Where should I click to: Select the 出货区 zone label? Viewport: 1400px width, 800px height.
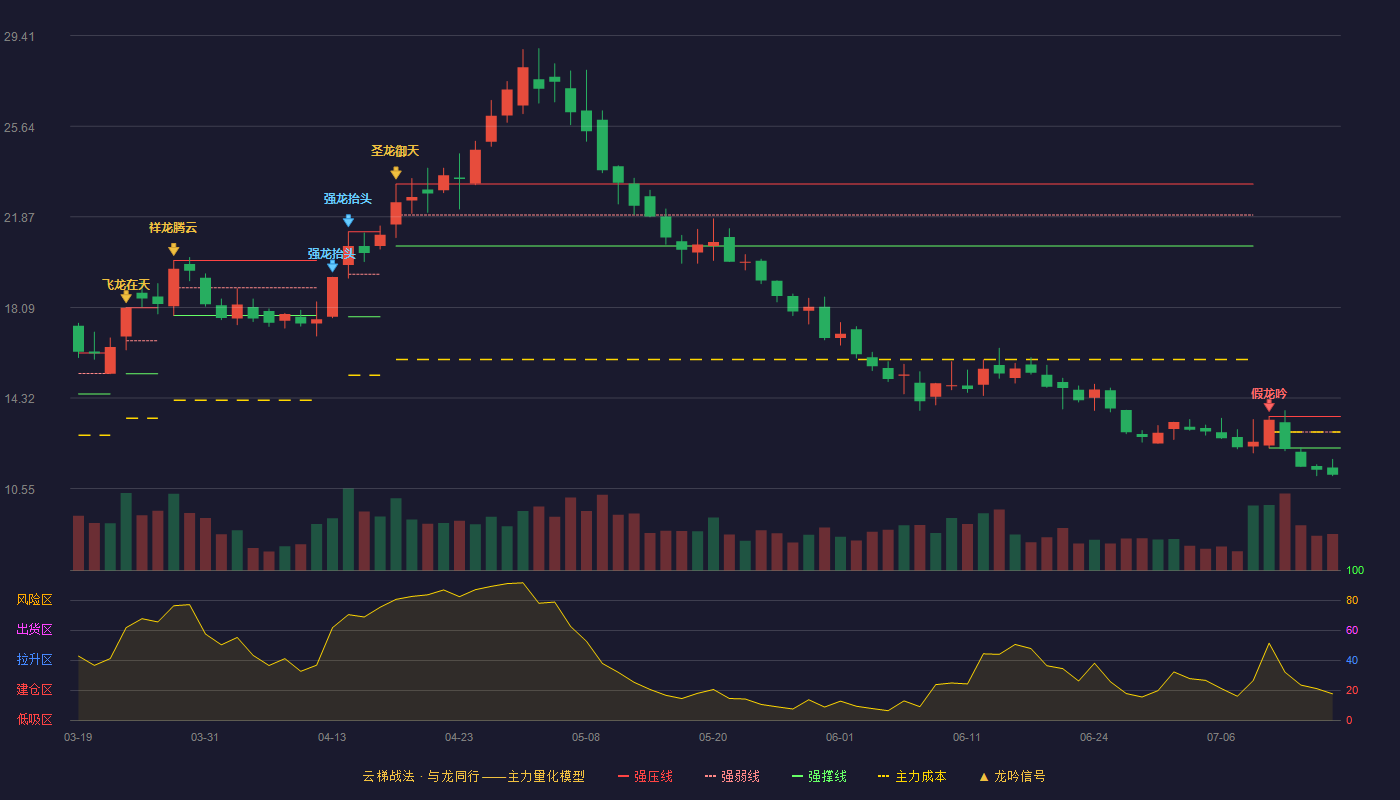[34, 630]
